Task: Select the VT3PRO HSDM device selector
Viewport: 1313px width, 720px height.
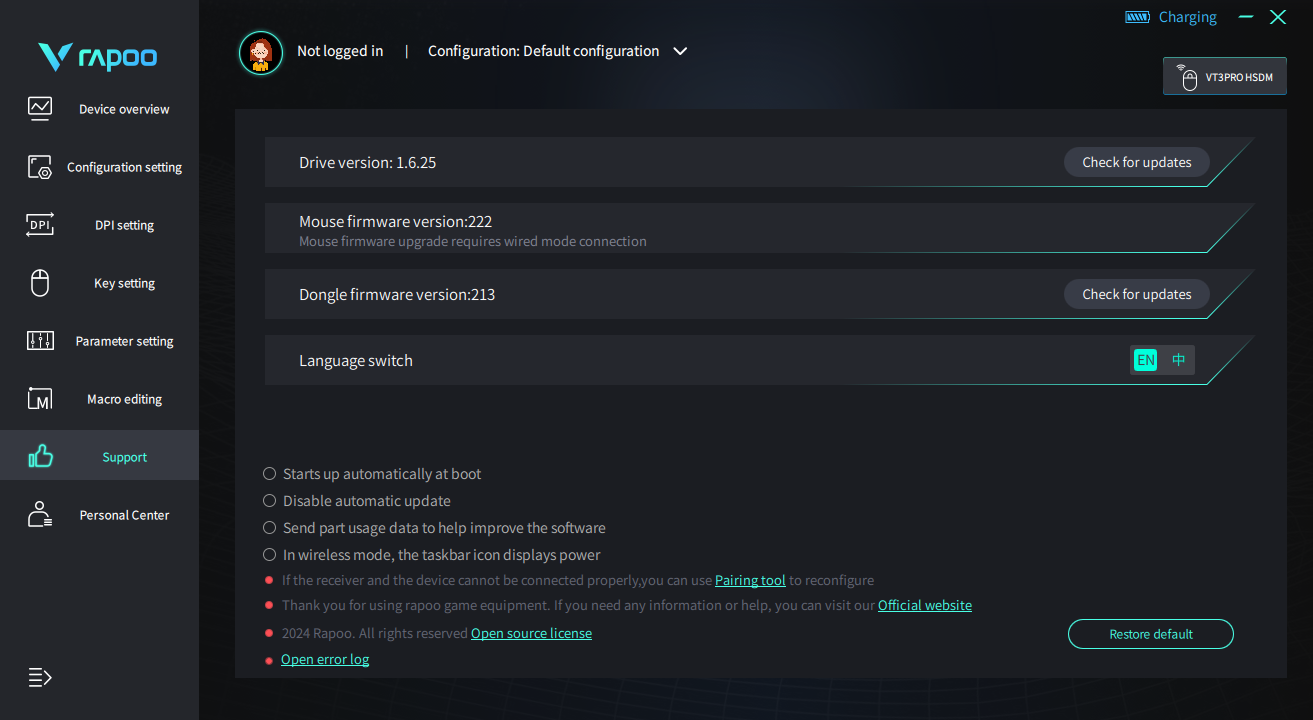Action: pos(1224,77)
